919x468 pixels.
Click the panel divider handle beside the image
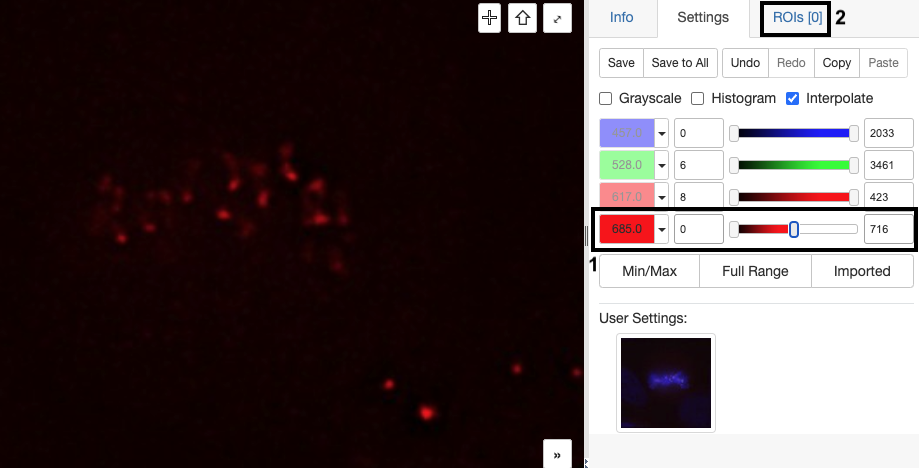coord(586,235)
